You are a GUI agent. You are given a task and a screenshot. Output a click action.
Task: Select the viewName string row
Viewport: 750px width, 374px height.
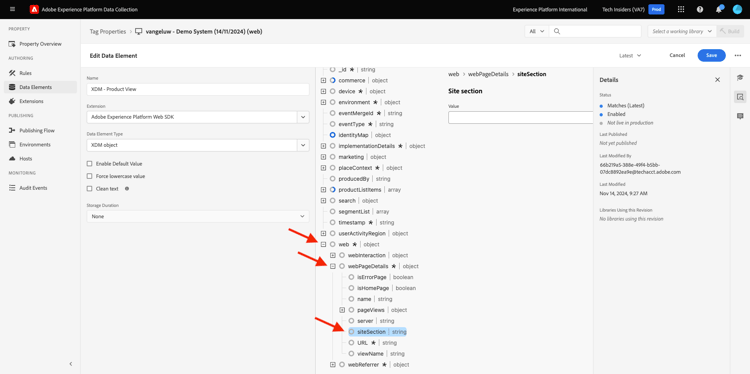click(x=377, y=353)
